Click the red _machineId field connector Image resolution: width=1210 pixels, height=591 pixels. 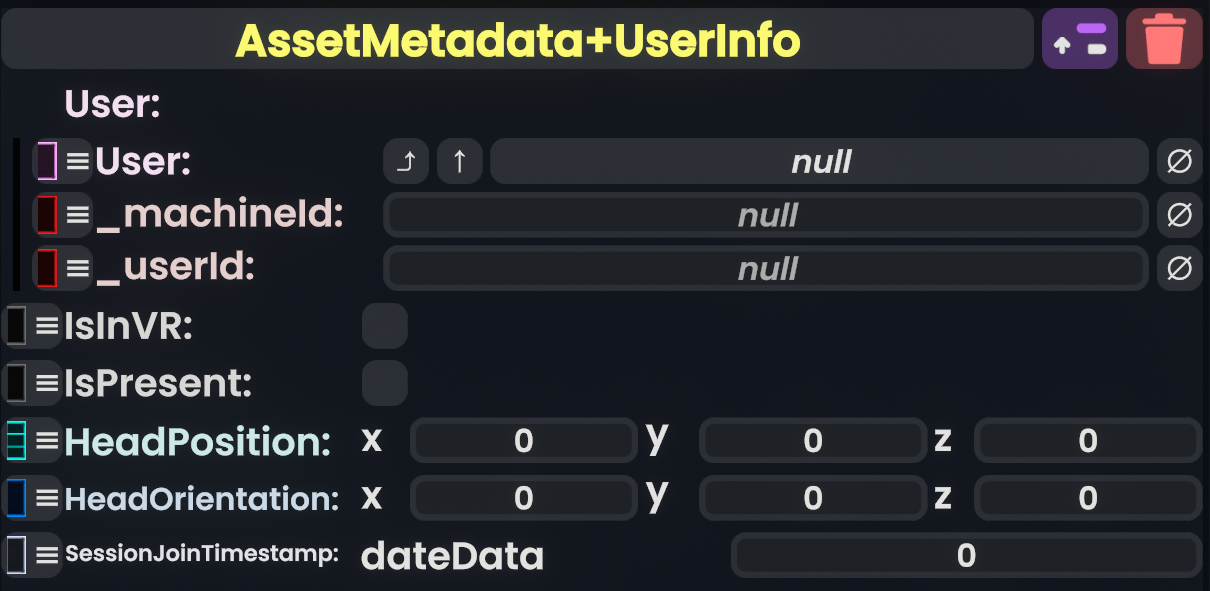(46, 214)
